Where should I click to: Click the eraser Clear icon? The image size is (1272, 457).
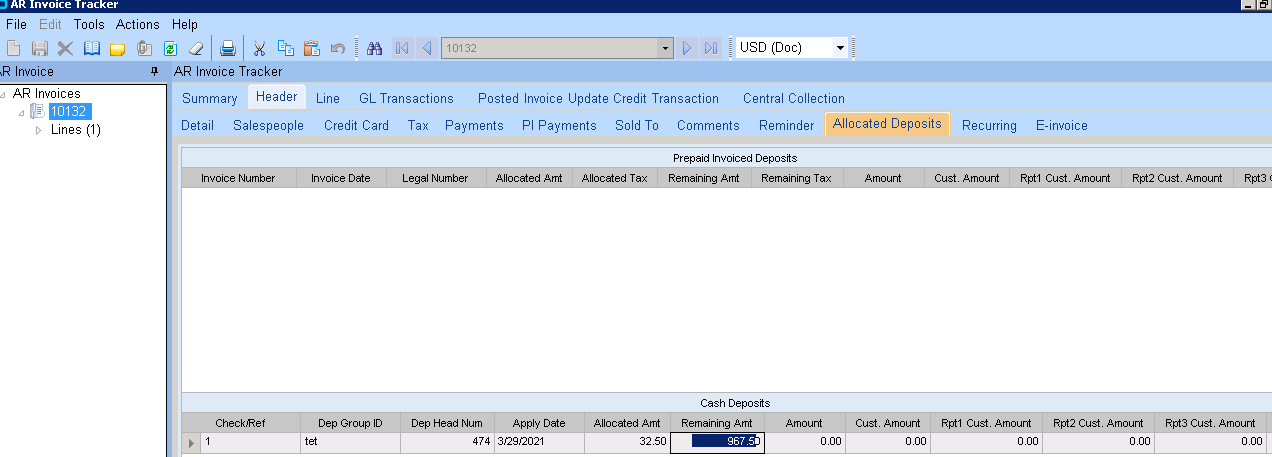point(196,48)
